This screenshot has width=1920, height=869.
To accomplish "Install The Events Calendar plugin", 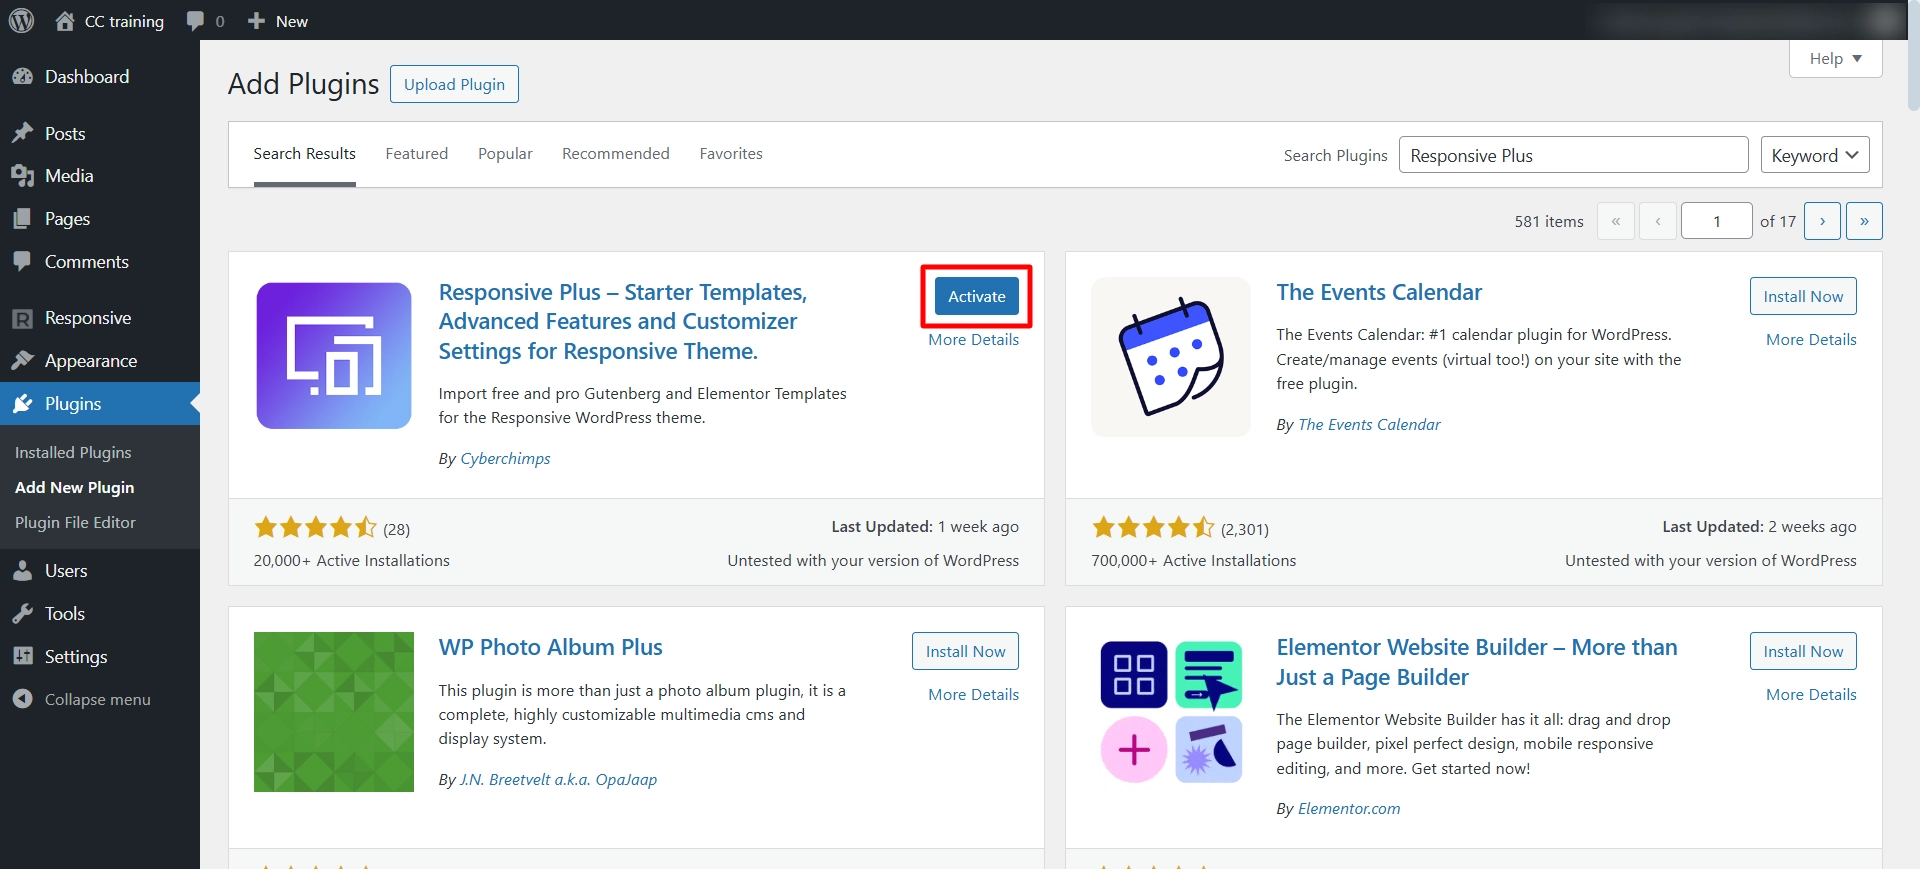I will (1803, 296).
